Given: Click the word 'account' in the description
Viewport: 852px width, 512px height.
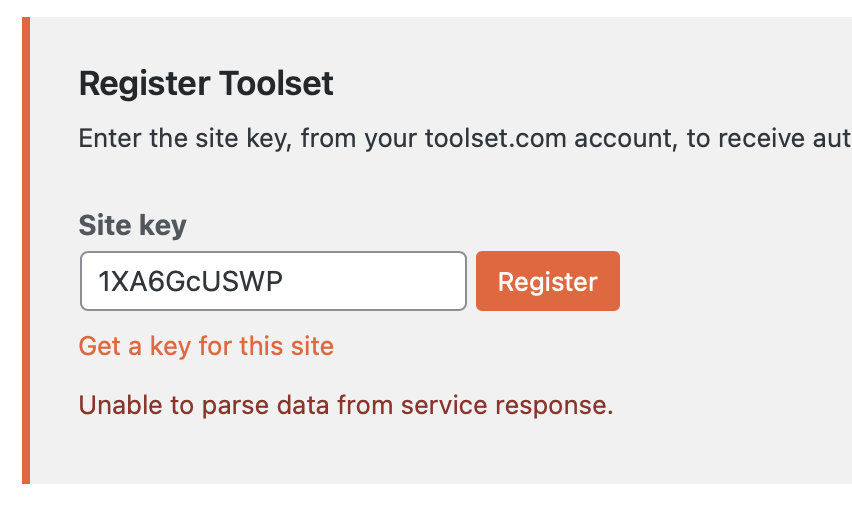Looking at the screenshot, I should click(623, 137).
